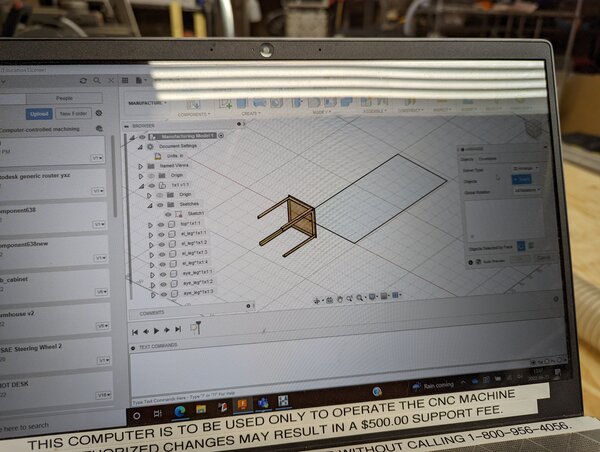Open the CREATE toolbar menu
Screen dimensions: 600x452
click(251, 114)
